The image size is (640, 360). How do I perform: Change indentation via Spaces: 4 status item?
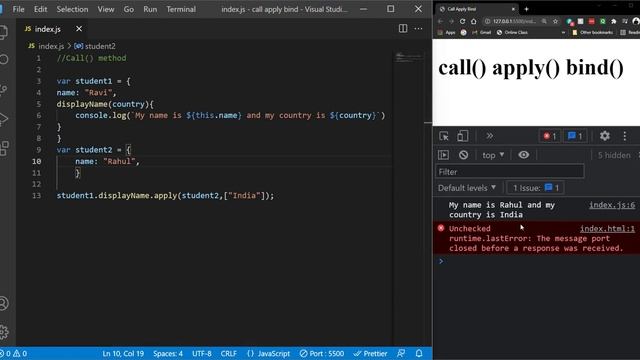tap(168, 353)
